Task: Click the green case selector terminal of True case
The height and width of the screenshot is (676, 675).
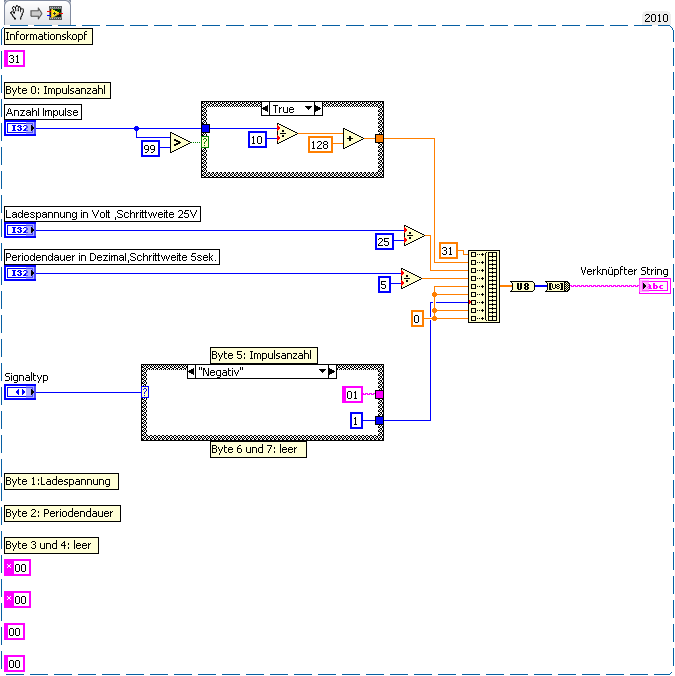Action: click(x=205, y=142)
